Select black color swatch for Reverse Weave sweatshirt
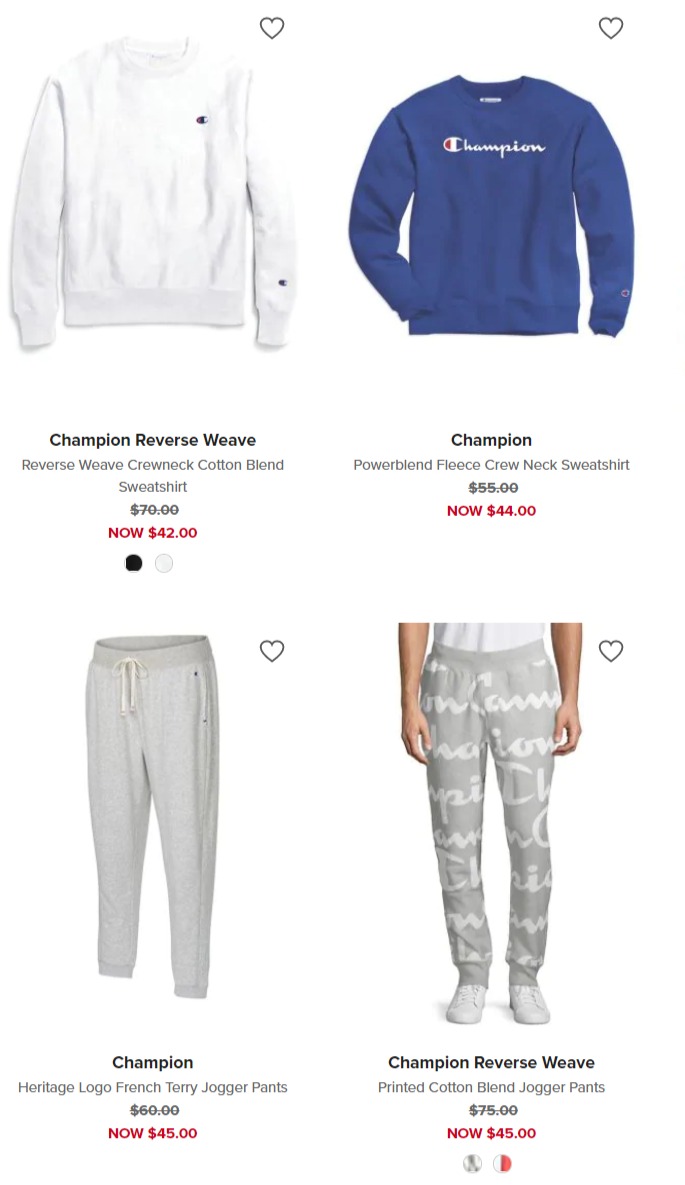Viewport: 685px width, 1185px height. 134,563
